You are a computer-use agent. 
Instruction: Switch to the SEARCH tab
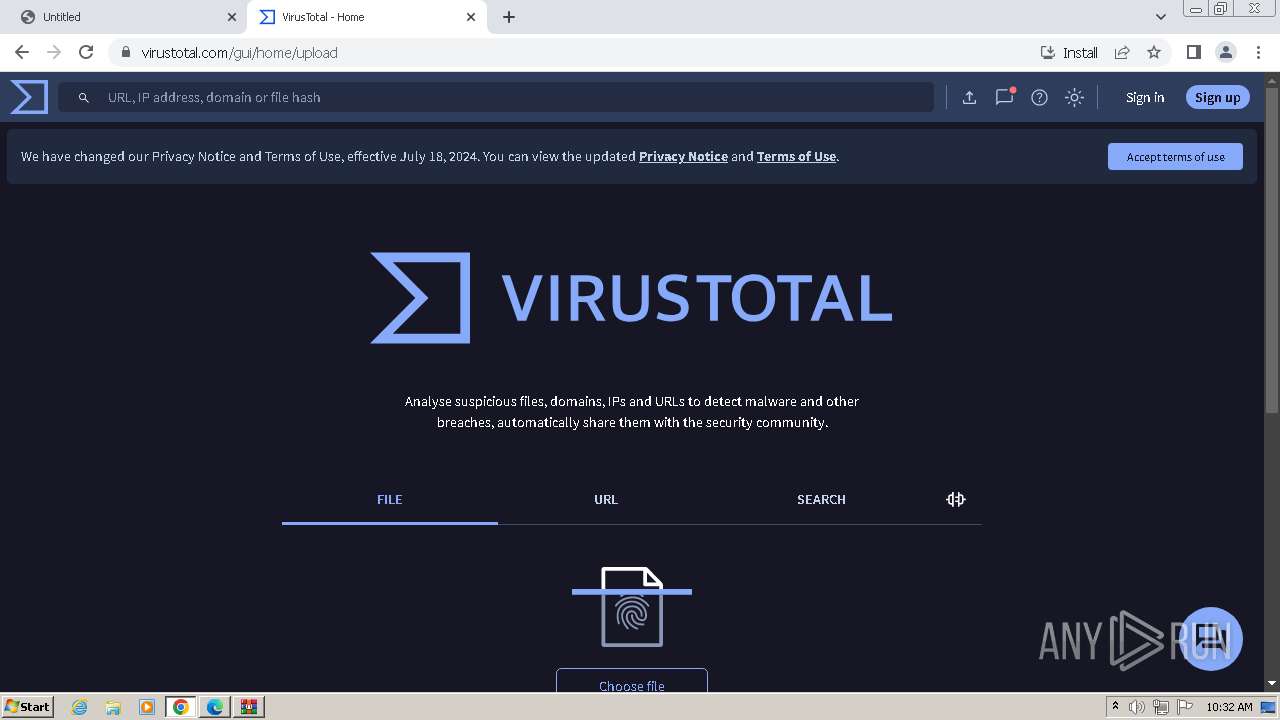tap(821, 499)
